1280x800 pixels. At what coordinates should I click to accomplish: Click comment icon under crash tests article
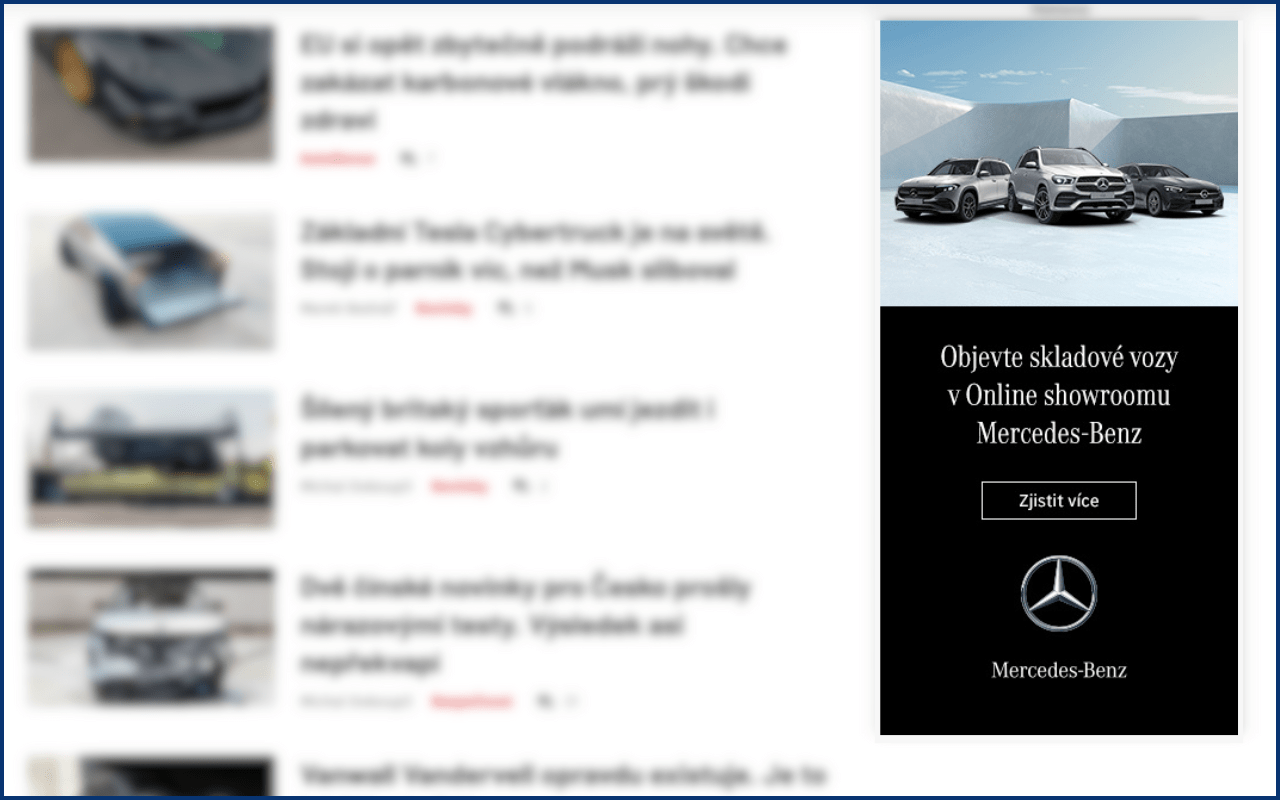544,702
